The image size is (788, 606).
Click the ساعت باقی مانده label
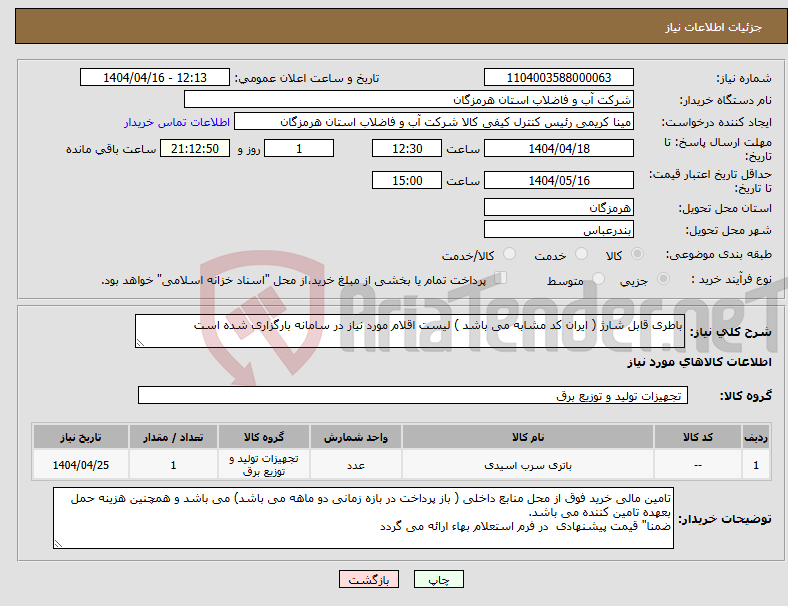coord(111,149)
